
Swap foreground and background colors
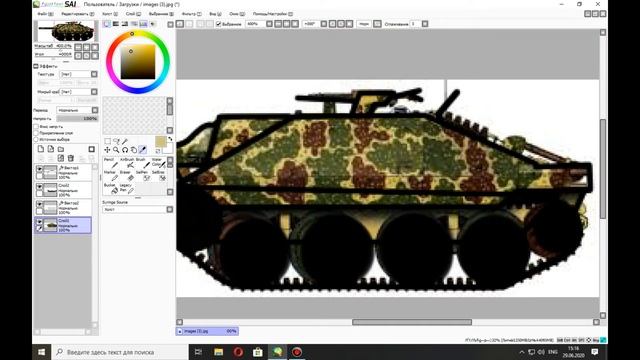(x=170, y=139)
